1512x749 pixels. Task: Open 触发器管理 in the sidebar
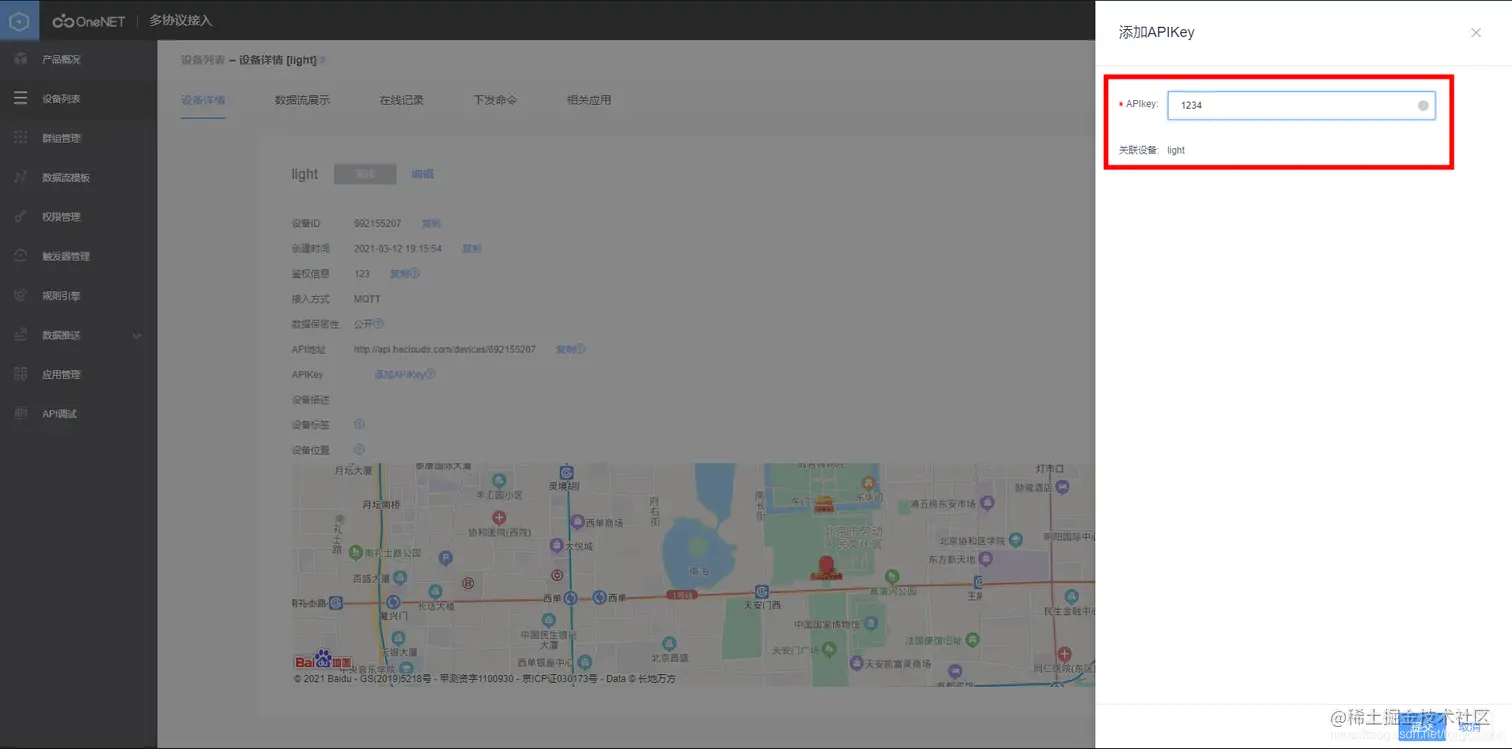pyautogui.click(x=66, y=256)
